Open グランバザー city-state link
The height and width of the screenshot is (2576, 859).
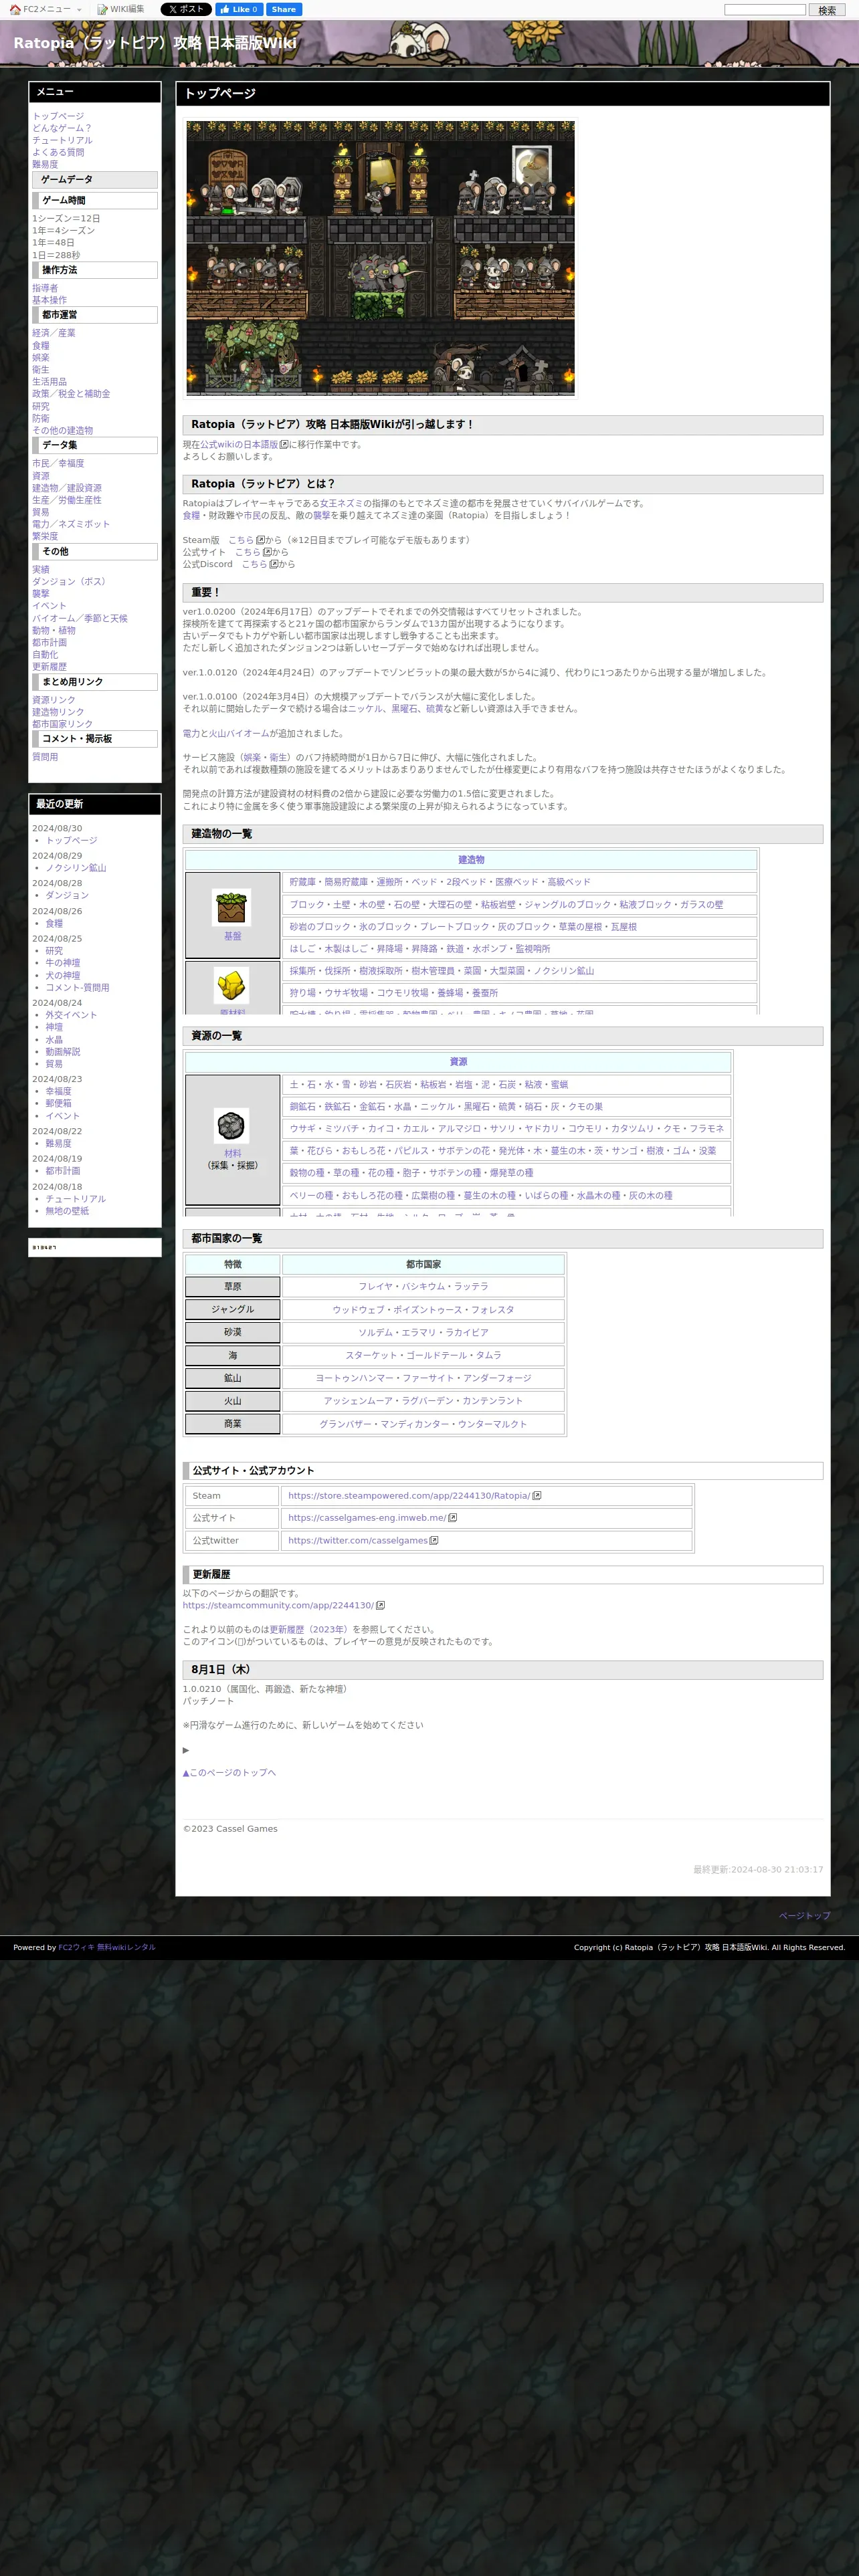tap(346, 1424)
